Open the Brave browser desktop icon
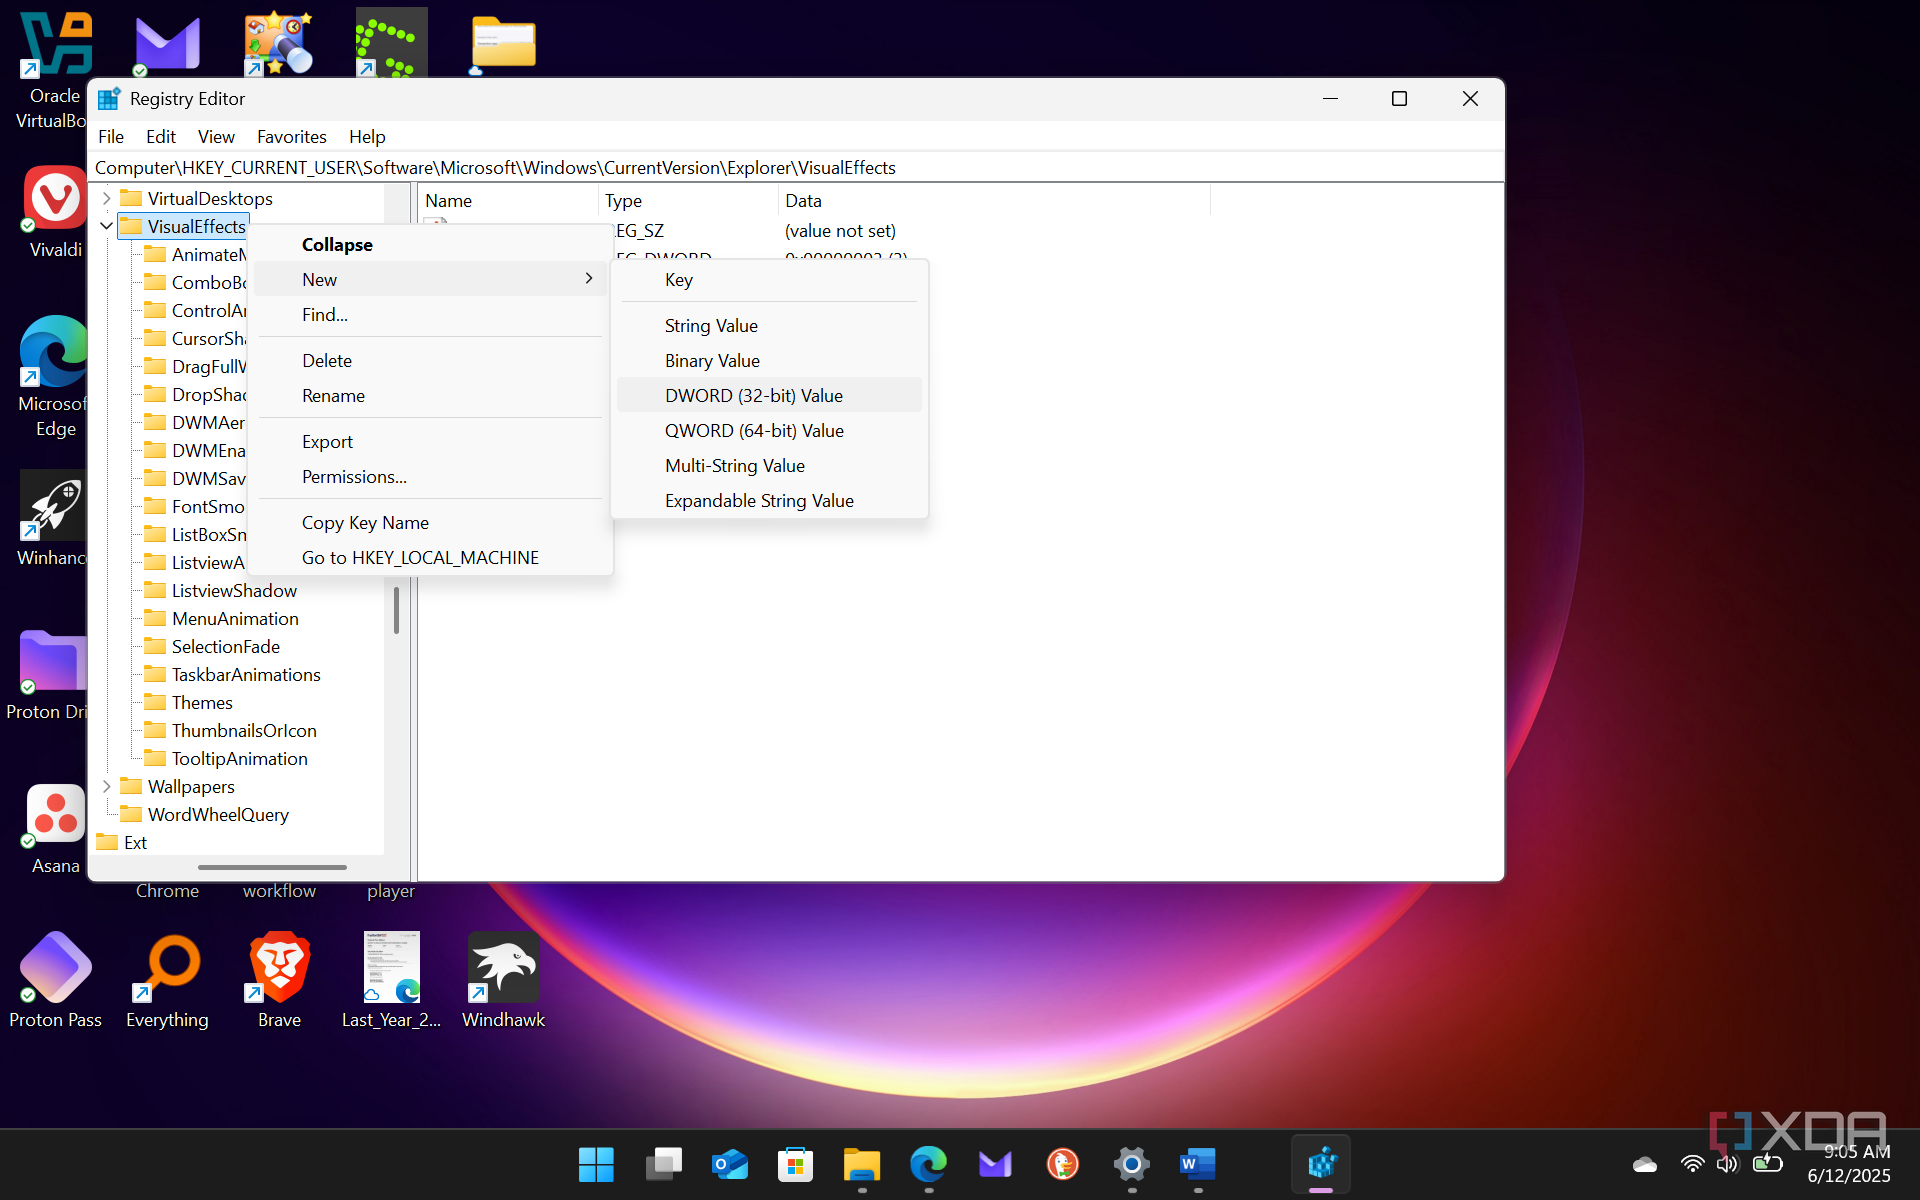 click(279, 980)
